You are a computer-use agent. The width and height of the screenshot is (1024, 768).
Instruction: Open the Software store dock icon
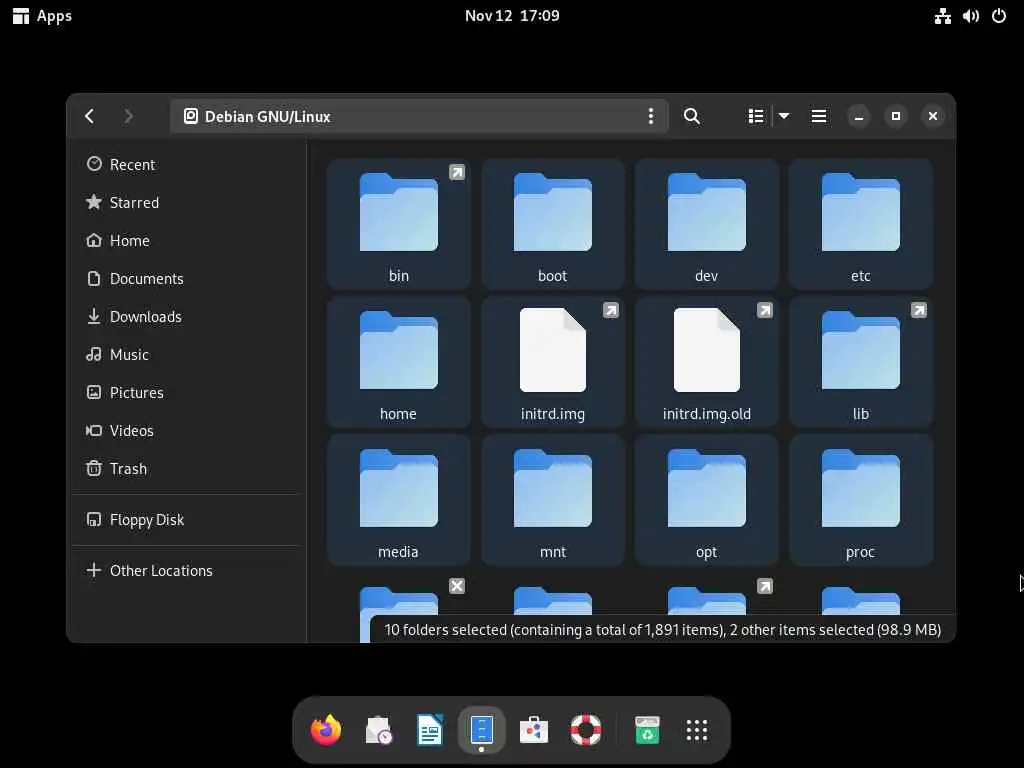pos(534,729)
